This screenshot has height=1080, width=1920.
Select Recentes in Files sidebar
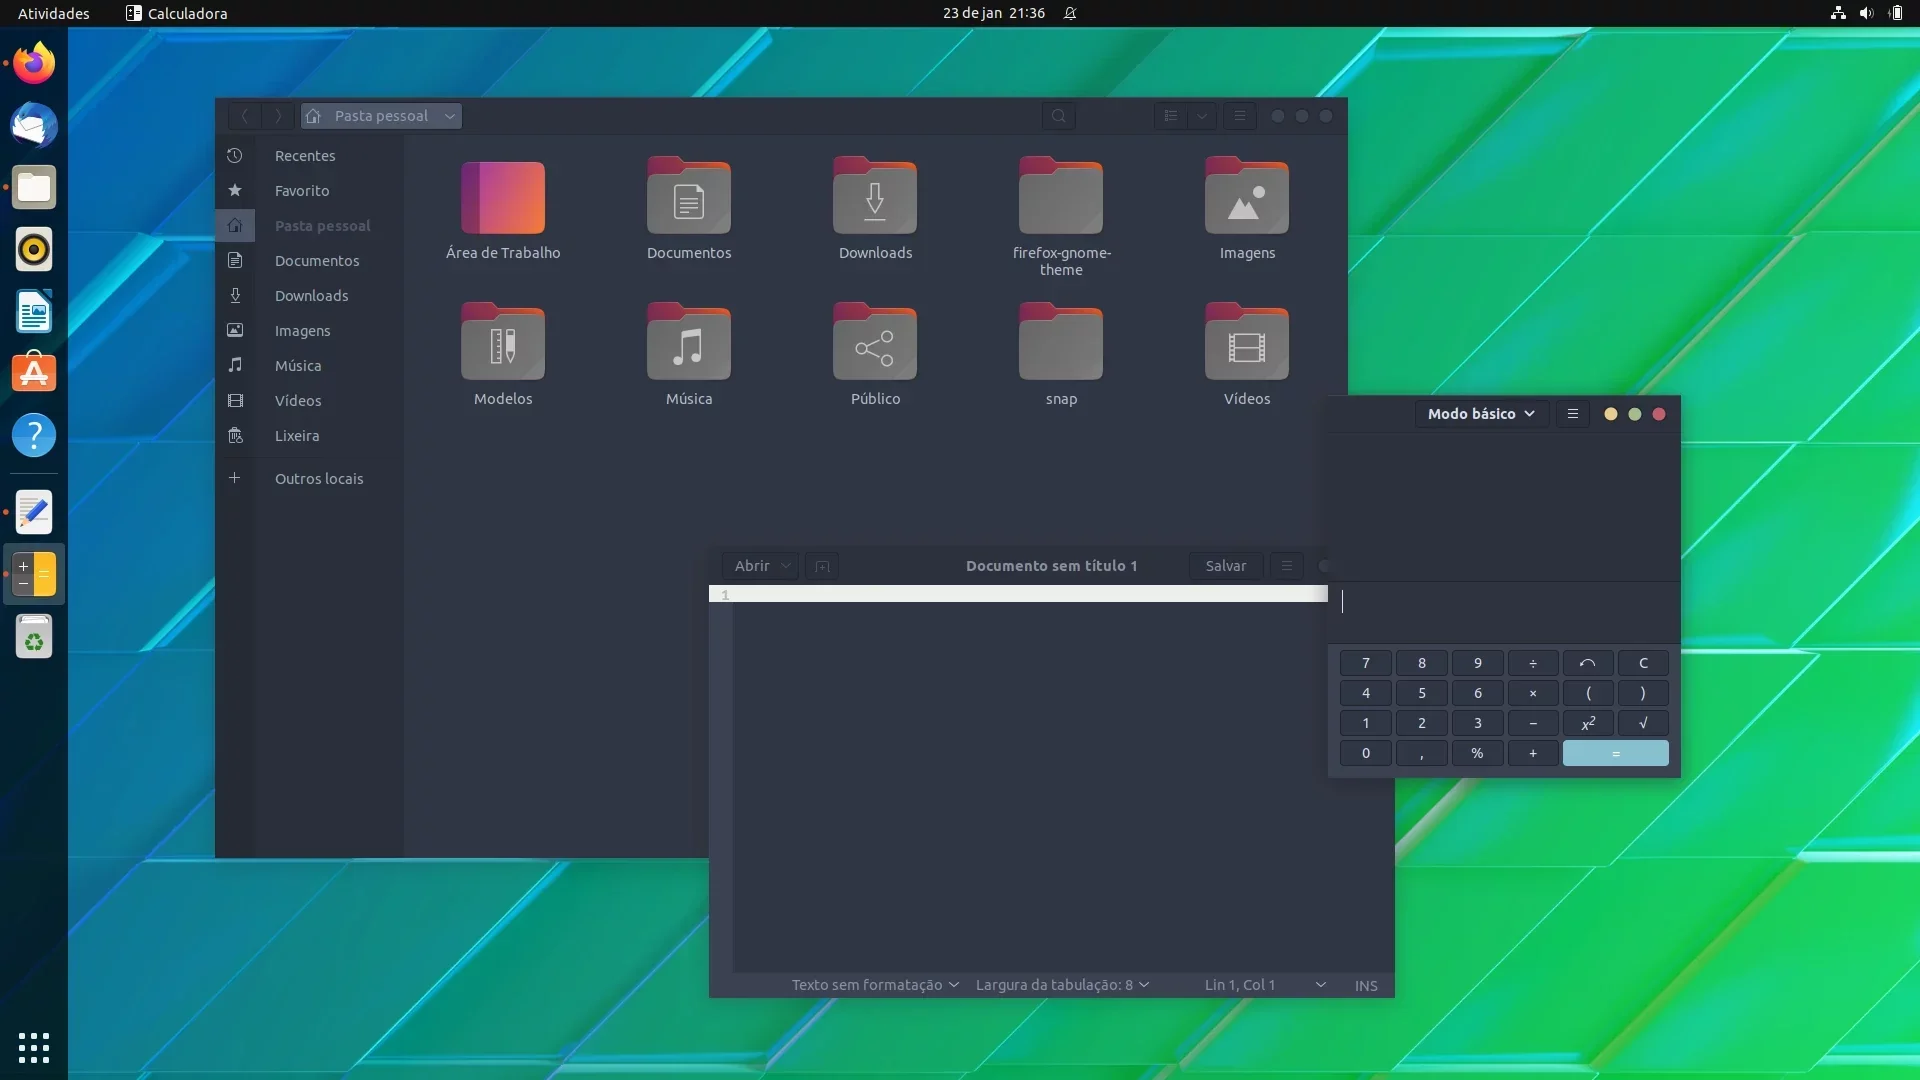[x=309, y=156]
